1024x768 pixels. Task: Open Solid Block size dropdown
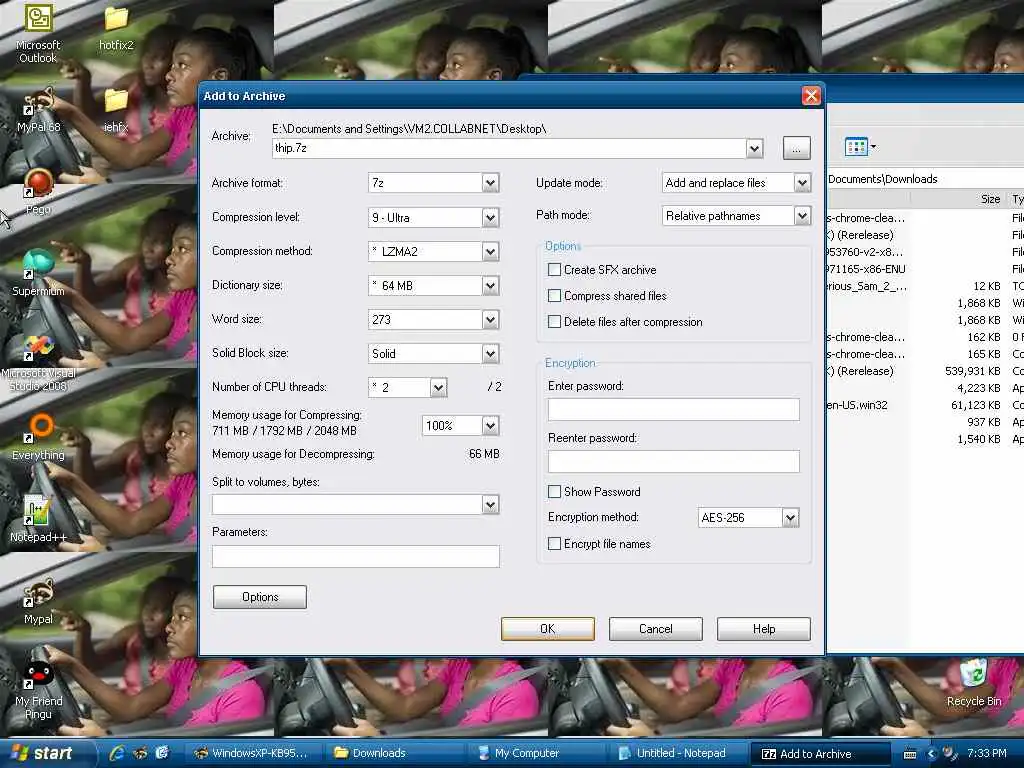490,353
